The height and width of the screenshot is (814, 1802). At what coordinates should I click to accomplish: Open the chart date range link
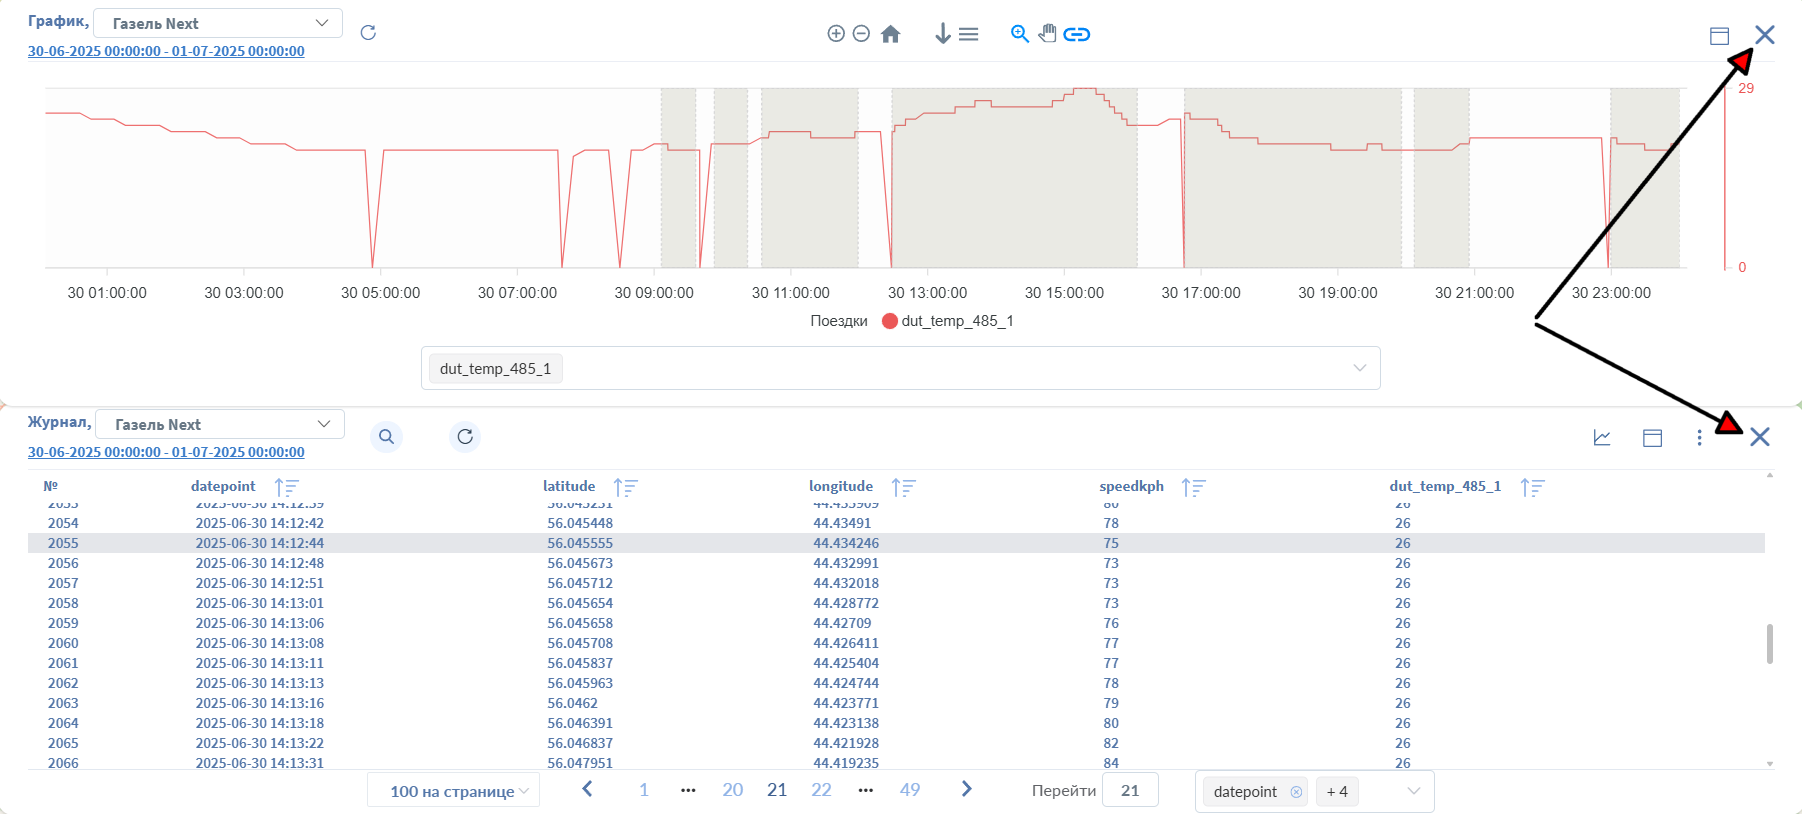(166, 51)
